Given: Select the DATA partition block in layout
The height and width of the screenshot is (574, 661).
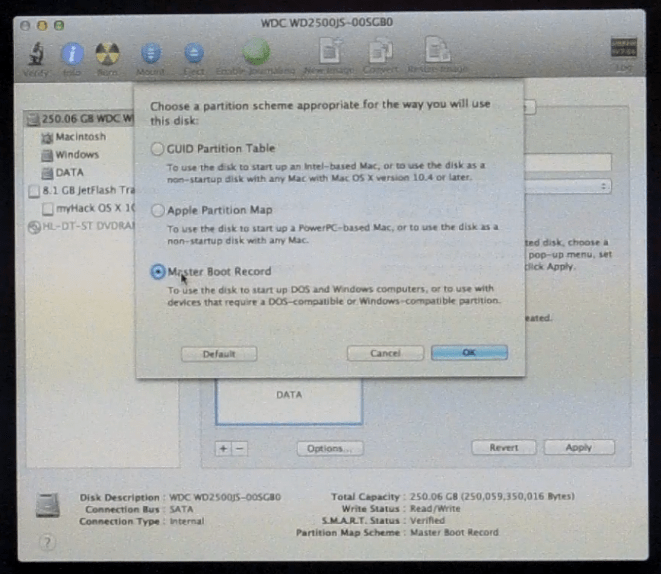Looking at the screenshot, I should (289, 402).
